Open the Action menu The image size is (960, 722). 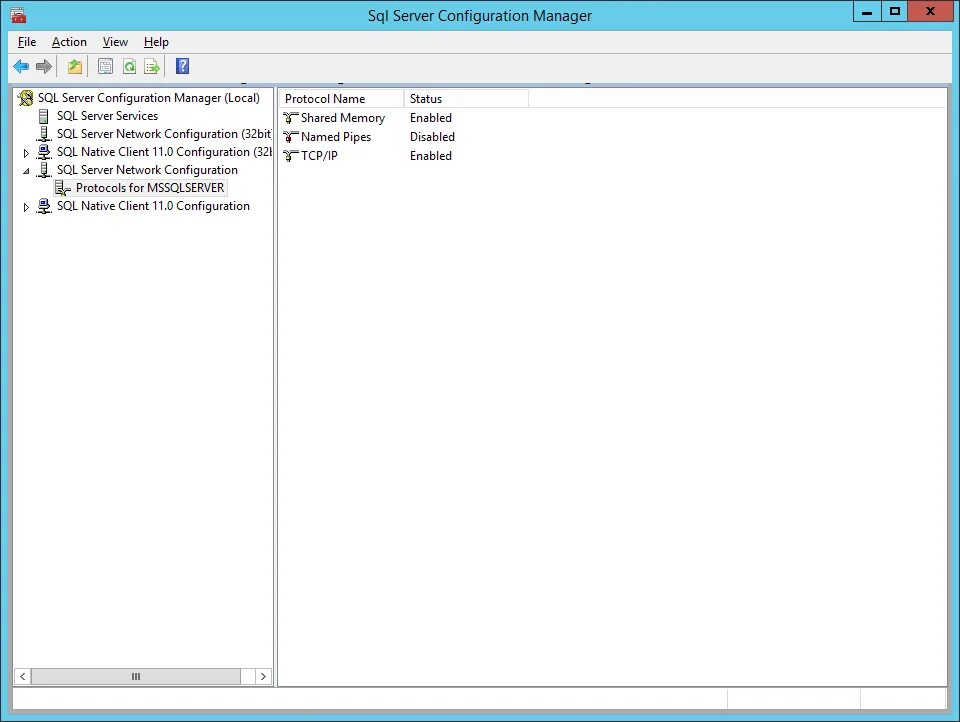[69, 42]
